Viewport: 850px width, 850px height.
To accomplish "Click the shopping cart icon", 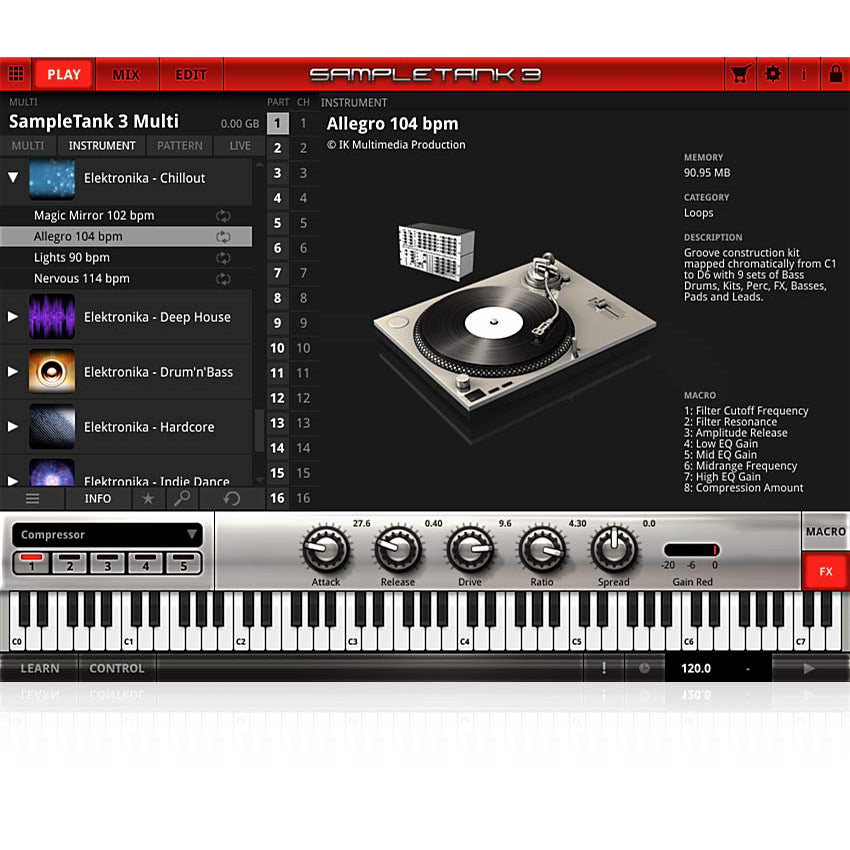I will [740, 73].
